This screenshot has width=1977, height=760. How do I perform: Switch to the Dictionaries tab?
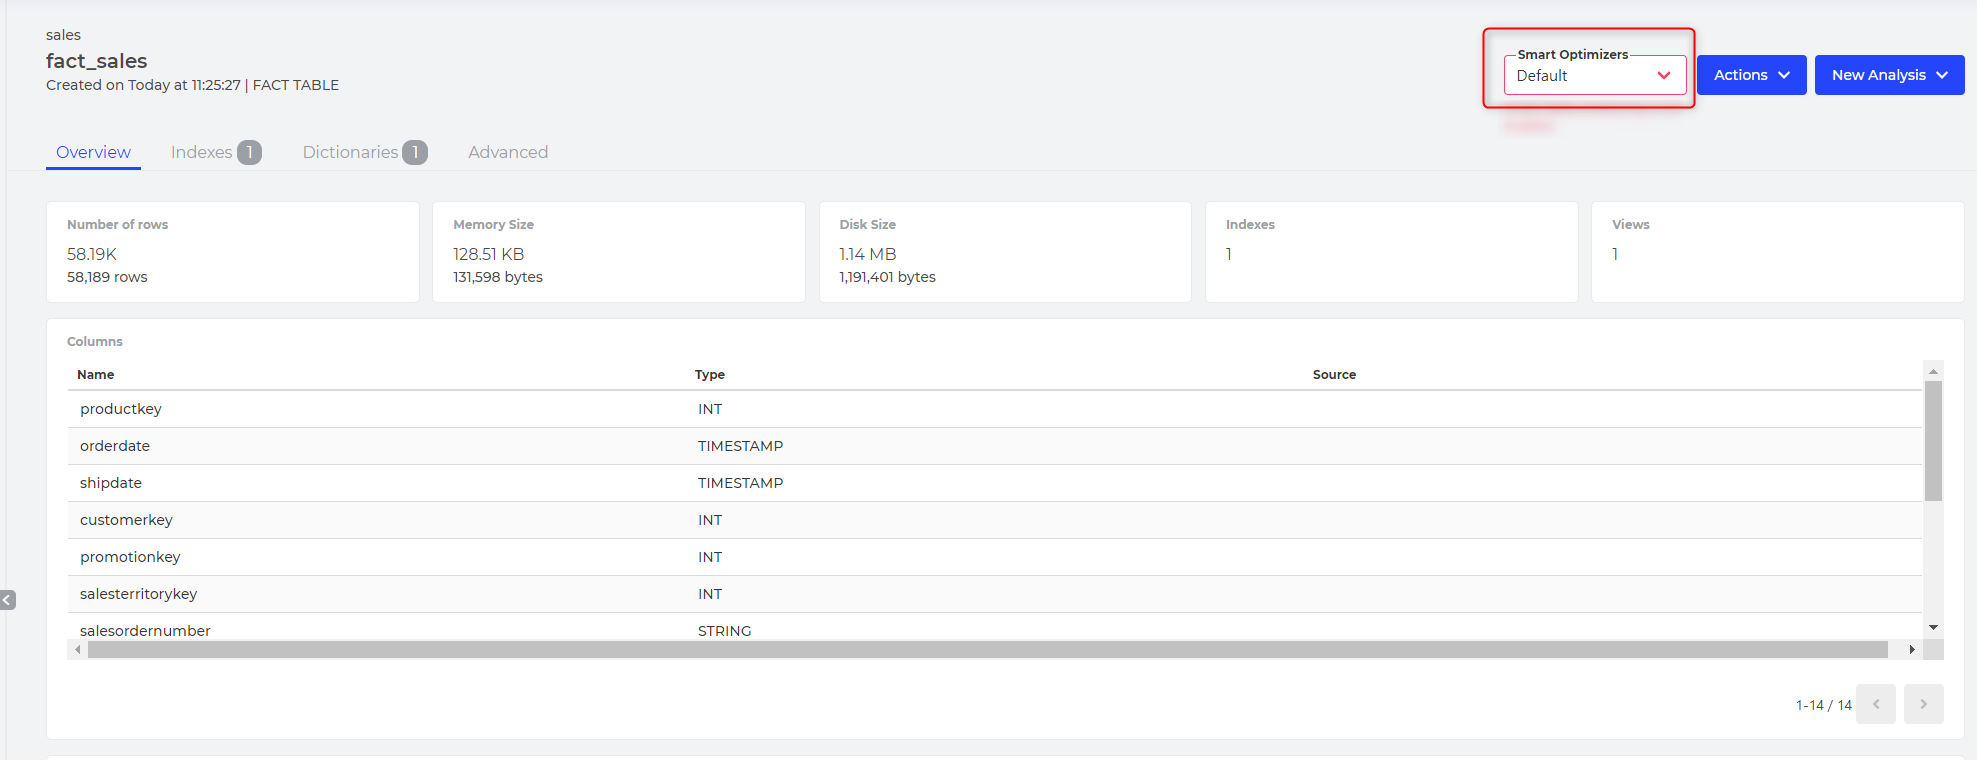(364, 152)
